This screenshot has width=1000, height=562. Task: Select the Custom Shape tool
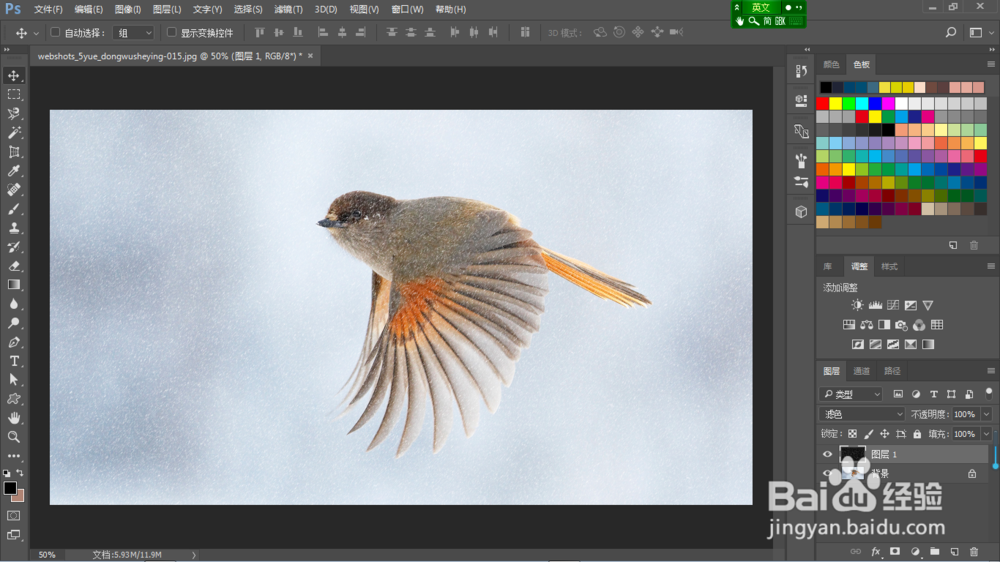click(x=13, y=399)
